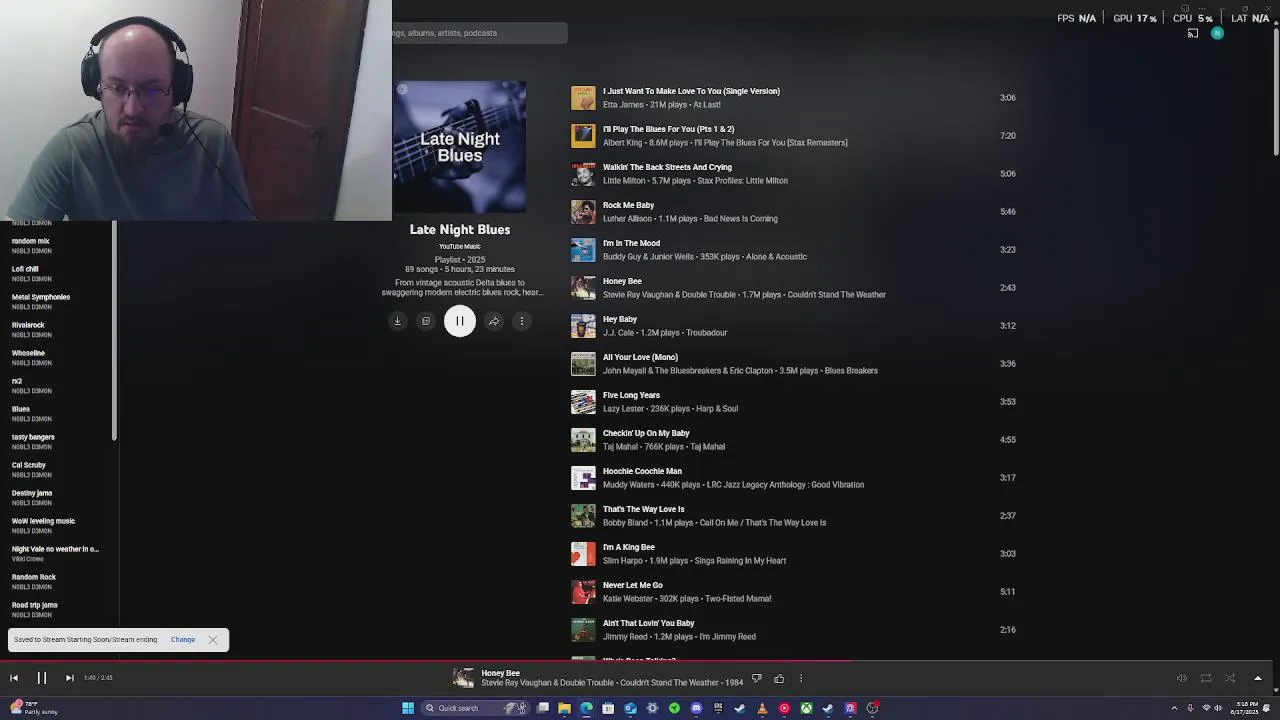Image resolution: width=1280 pixels, height=720 pixels.
Task: Click the Late Night Blues cover art
Action: 460,147
